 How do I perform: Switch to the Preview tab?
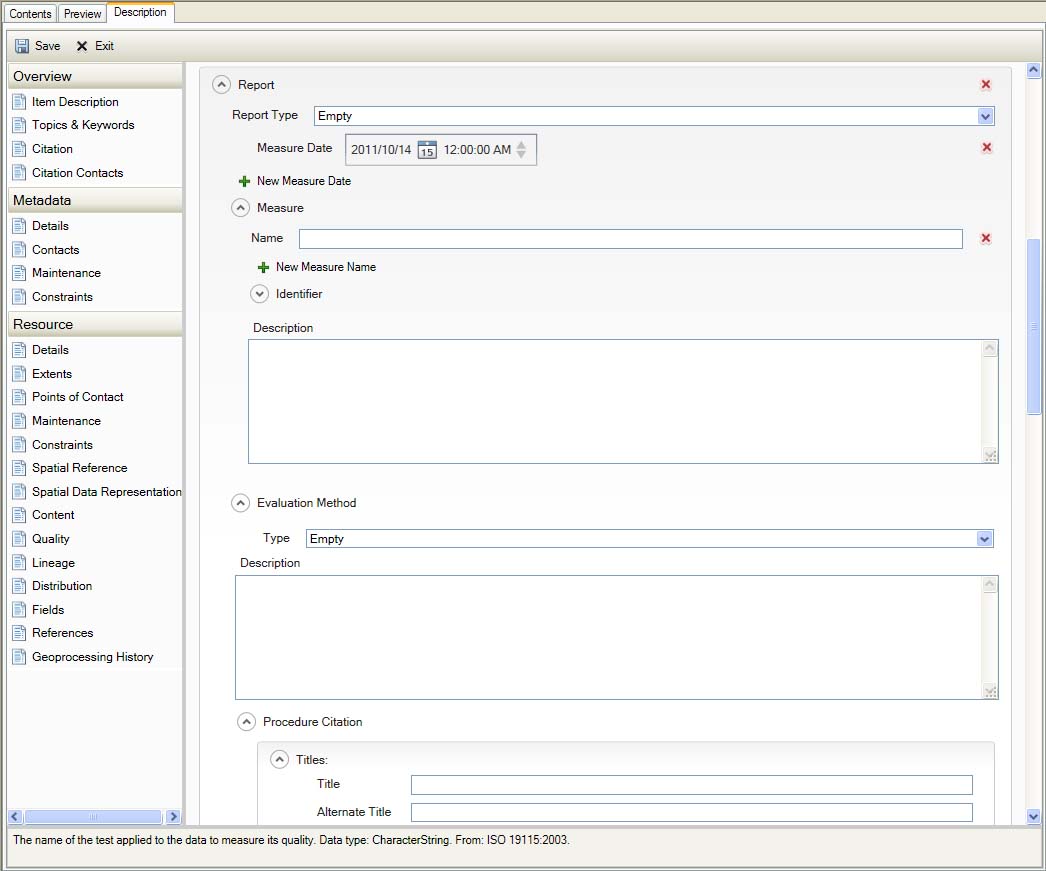tap(82, 14)
